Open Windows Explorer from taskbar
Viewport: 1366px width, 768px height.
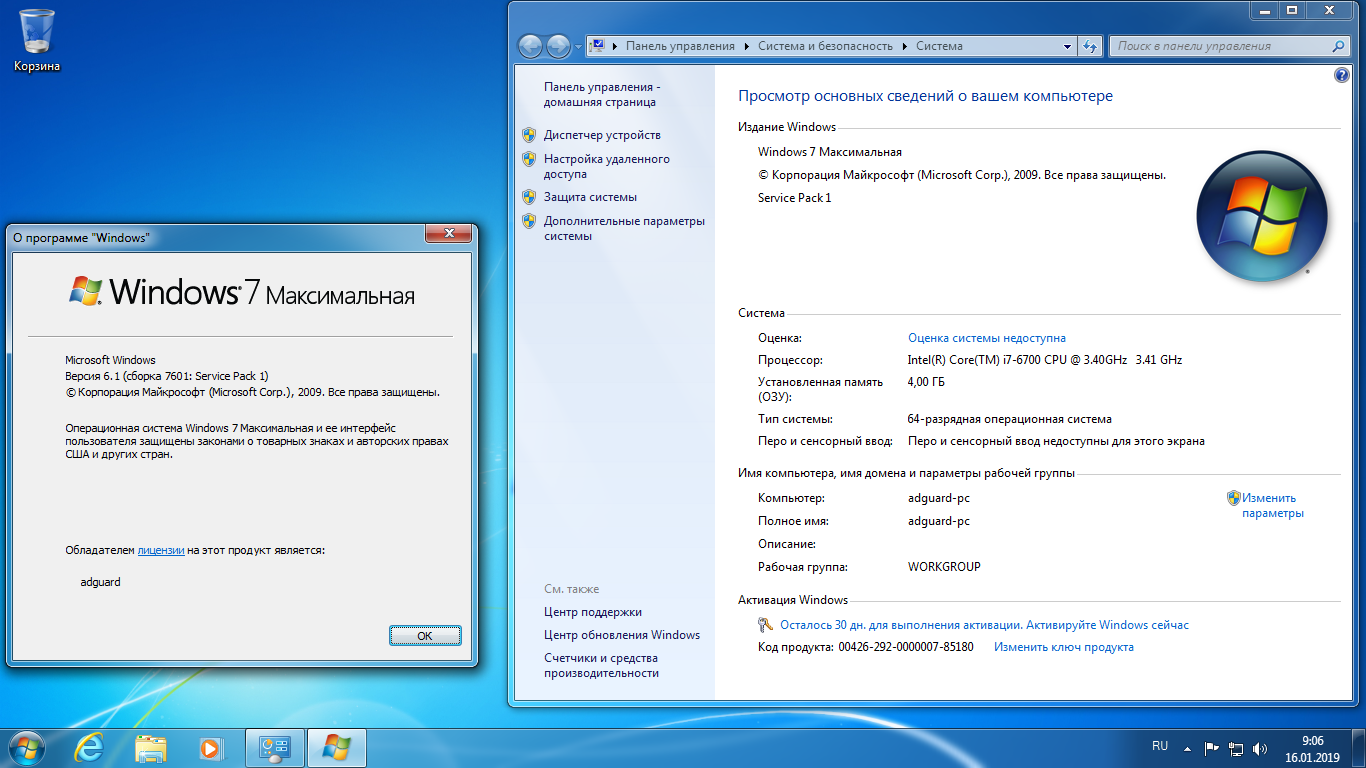151,748
